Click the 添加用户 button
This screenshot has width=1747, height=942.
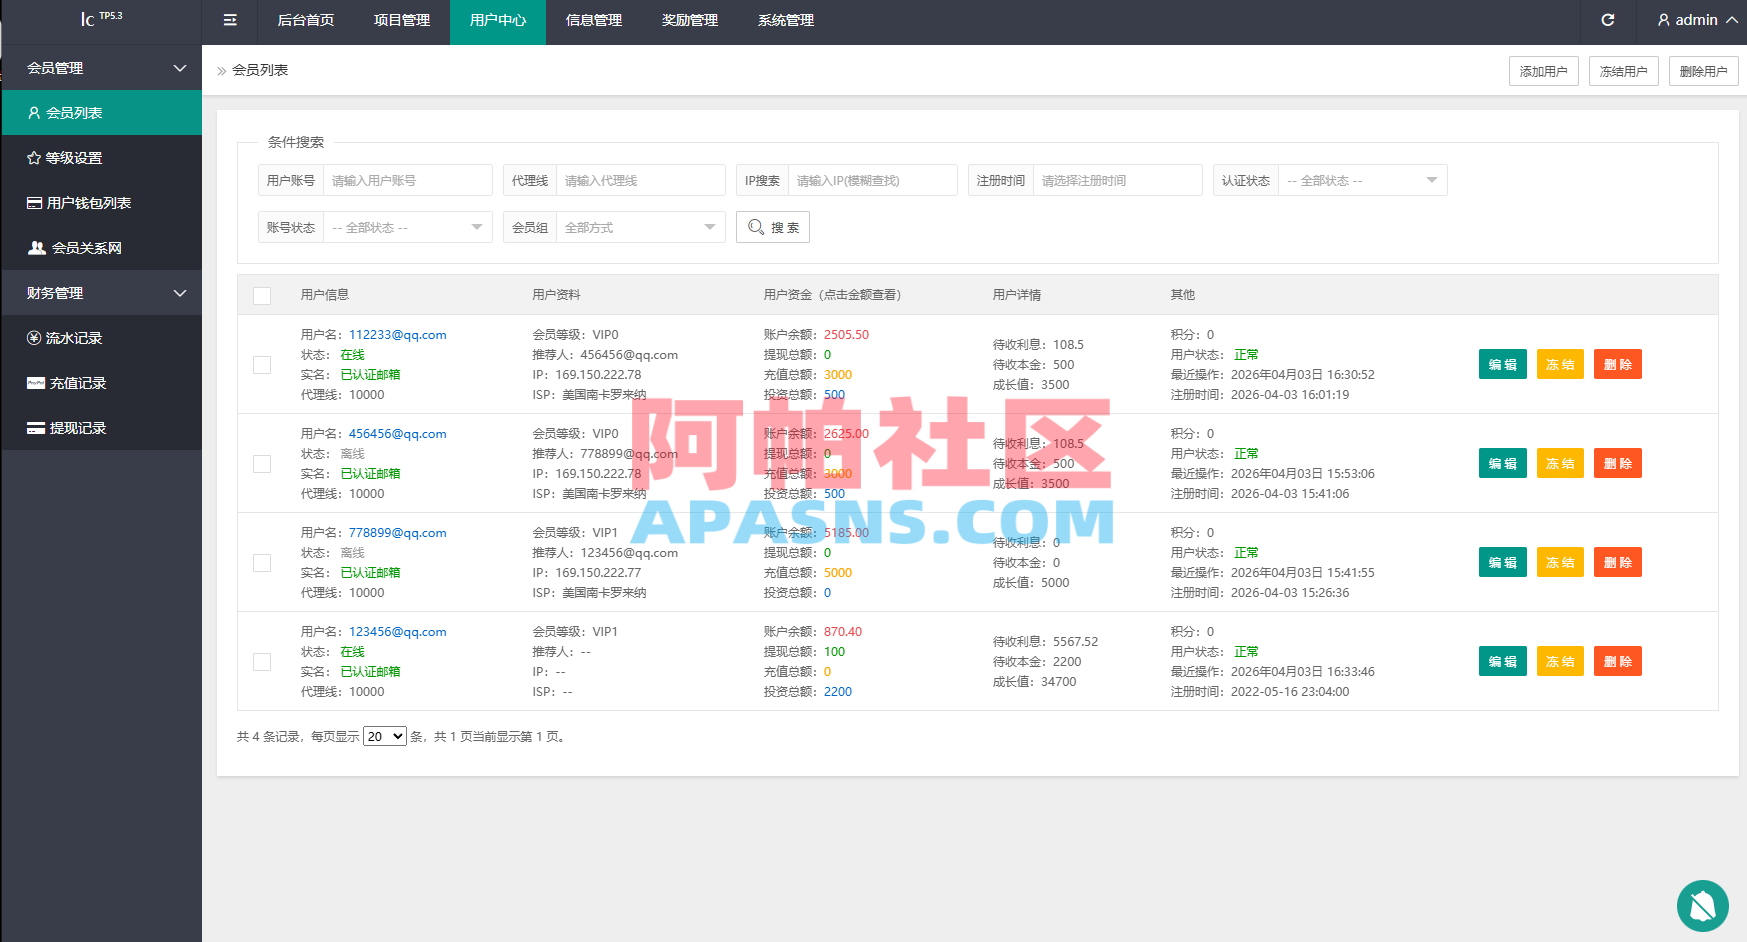[x=1544, y=71]
